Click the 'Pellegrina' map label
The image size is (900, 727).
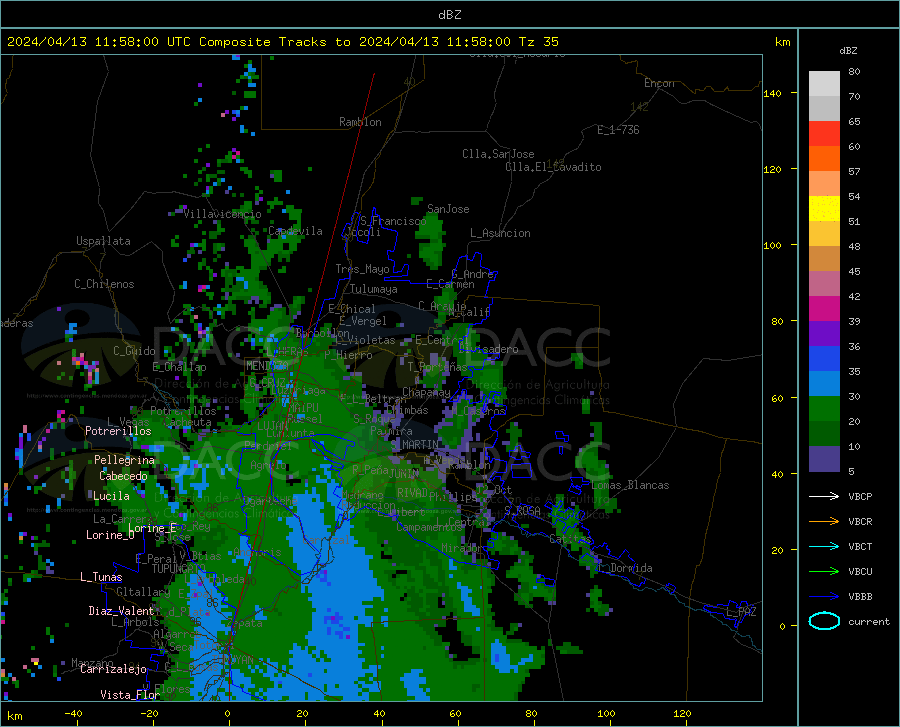[125, 460]
